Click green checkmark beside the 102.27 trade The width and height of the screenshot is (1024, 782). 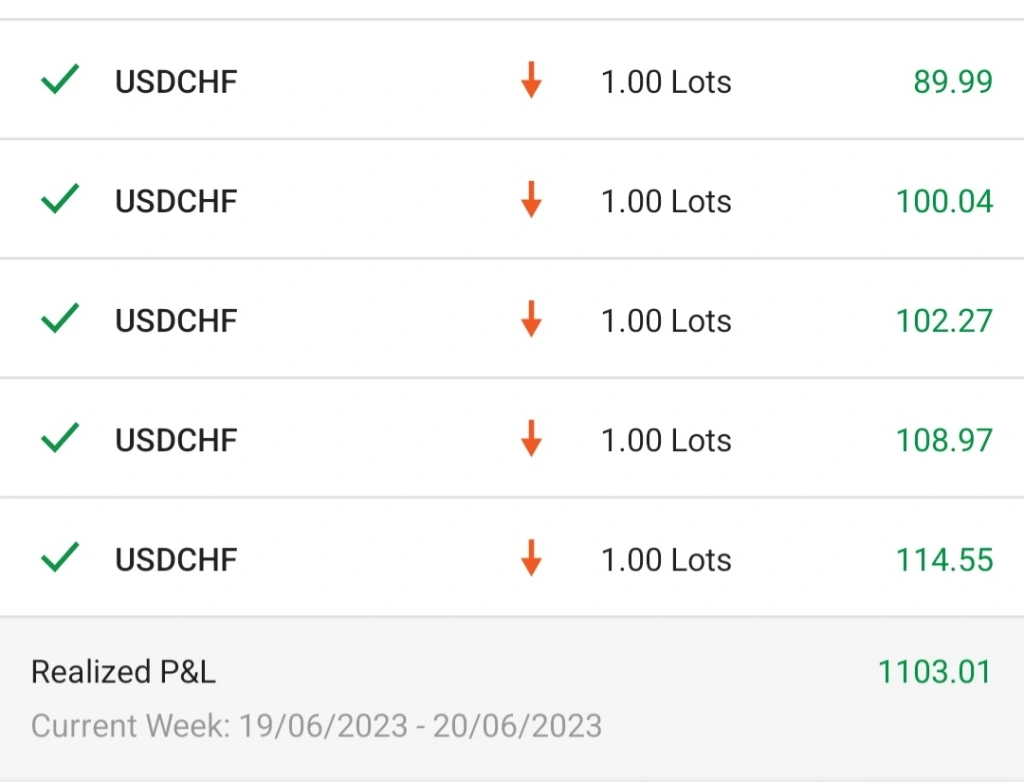click(x=60, y=319)
